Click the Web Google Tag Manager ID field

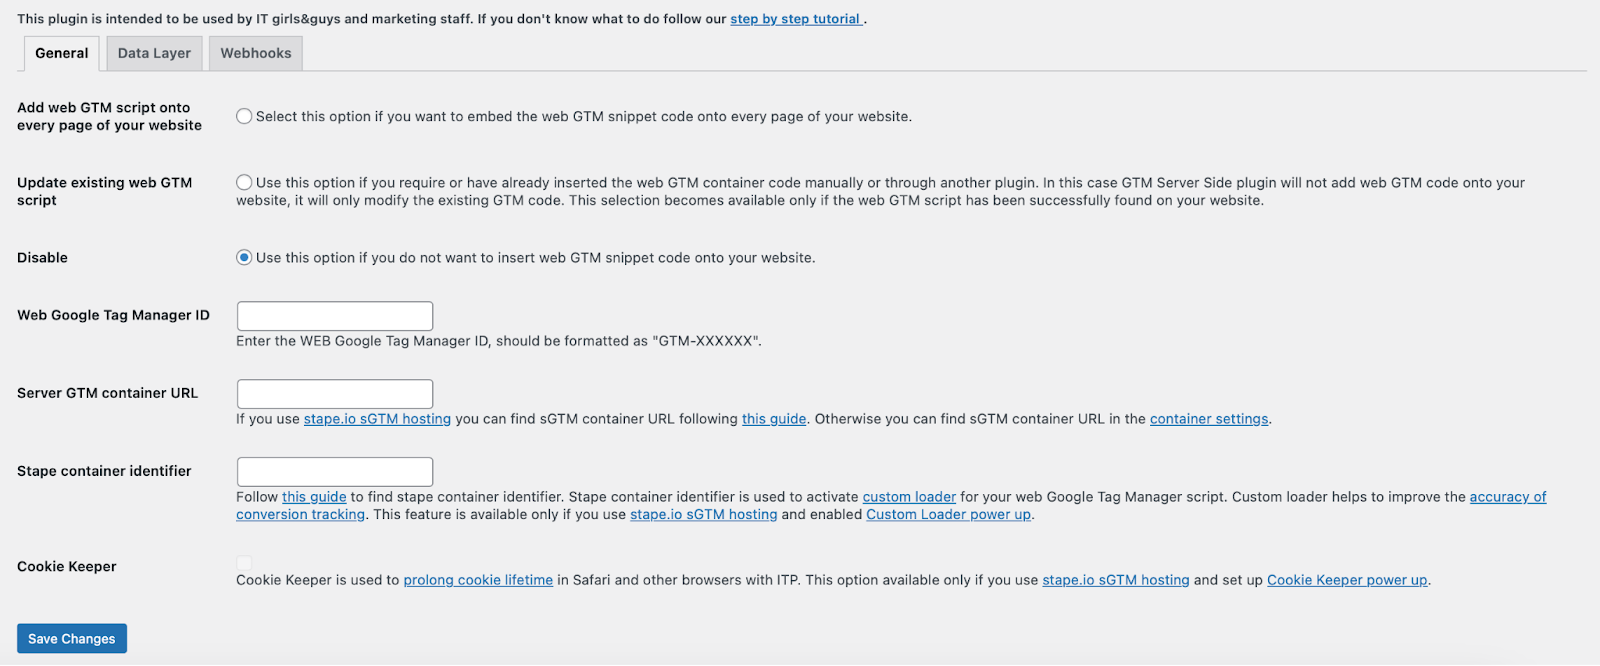click(334, 315)
